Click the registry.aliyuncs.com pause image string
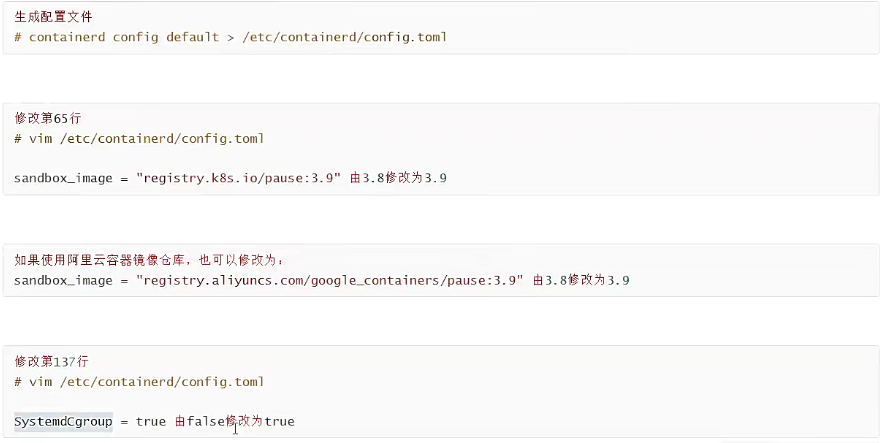 tap(329, 280)
